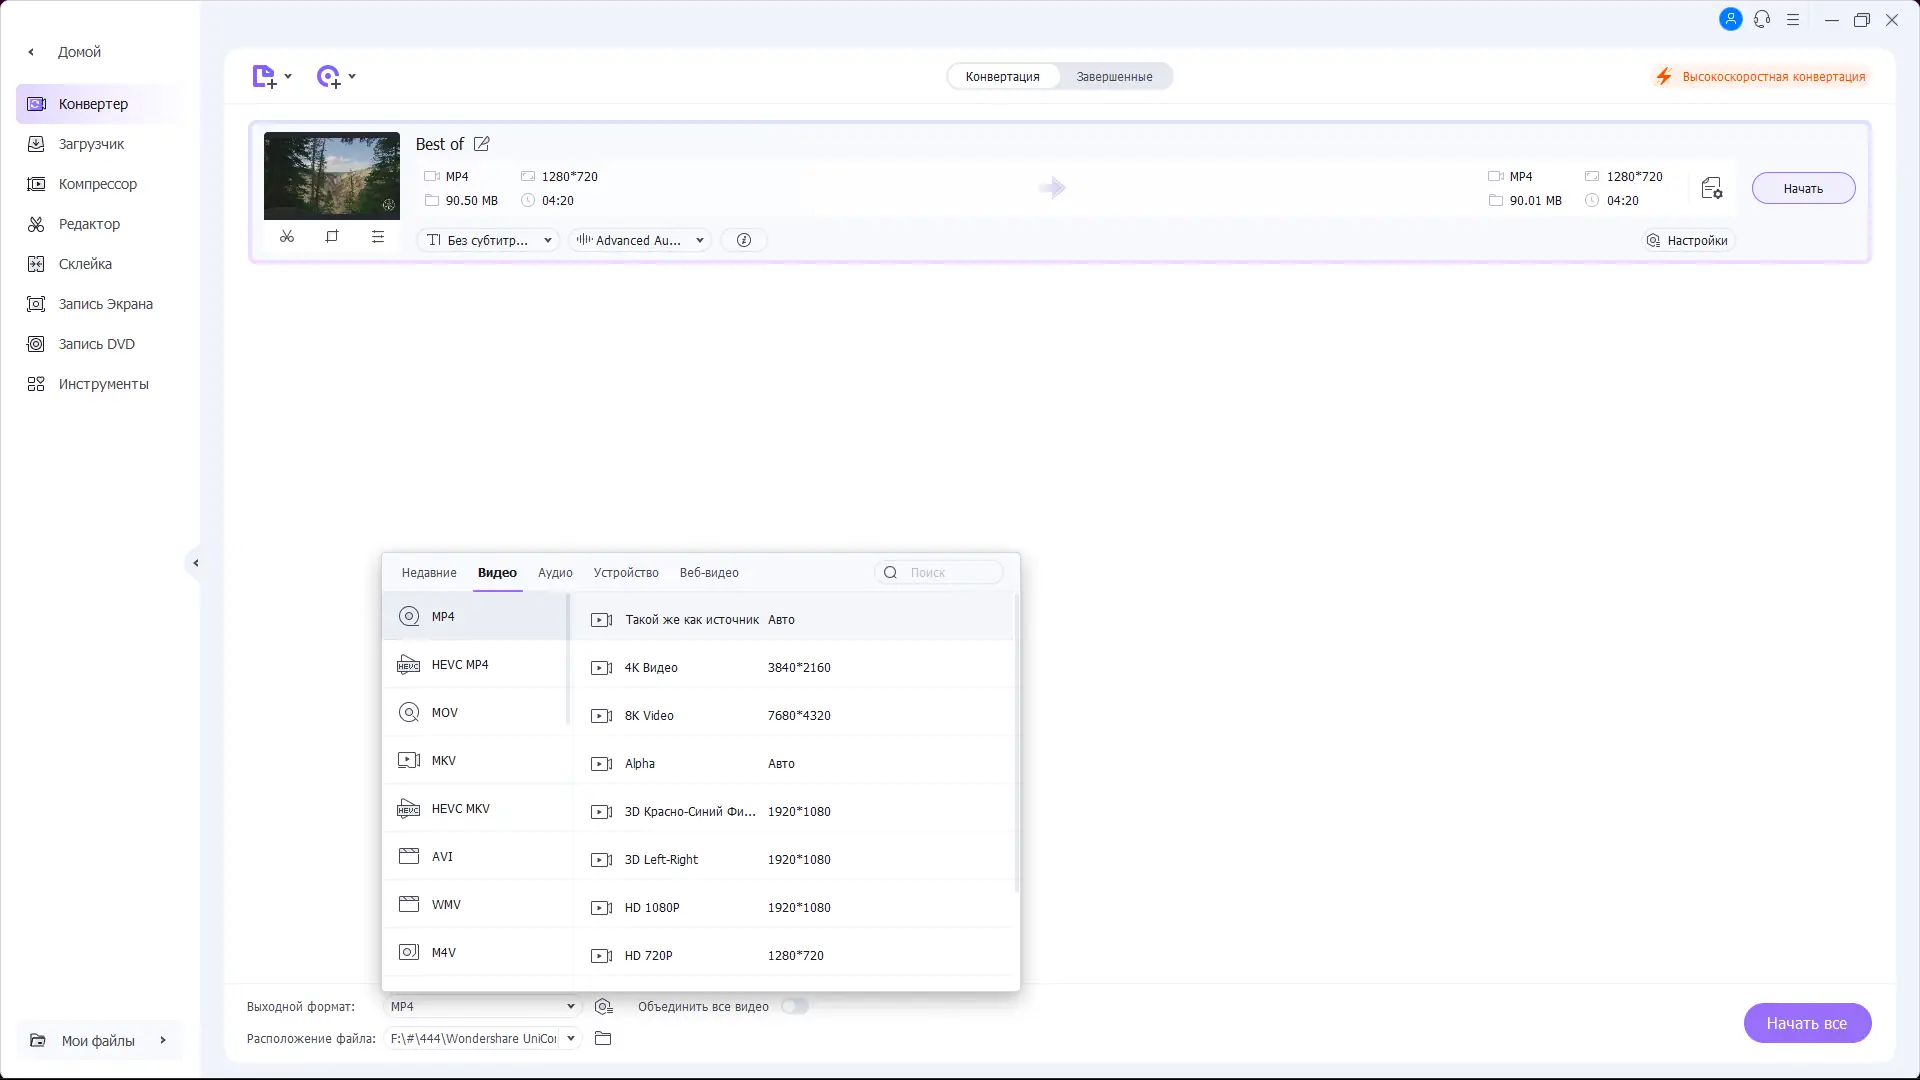Click the edit title icon next to Best of
1920x1080 pixels.
tap(482, 144)
